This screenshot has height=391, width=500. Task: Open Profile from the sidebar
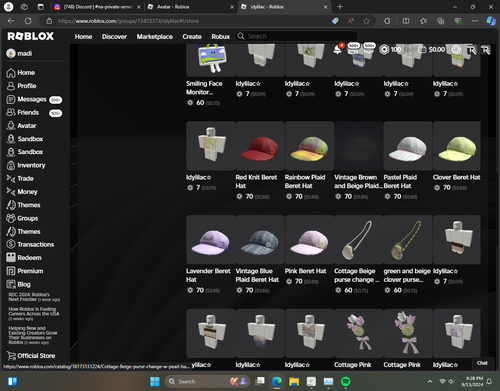(21, 86)
